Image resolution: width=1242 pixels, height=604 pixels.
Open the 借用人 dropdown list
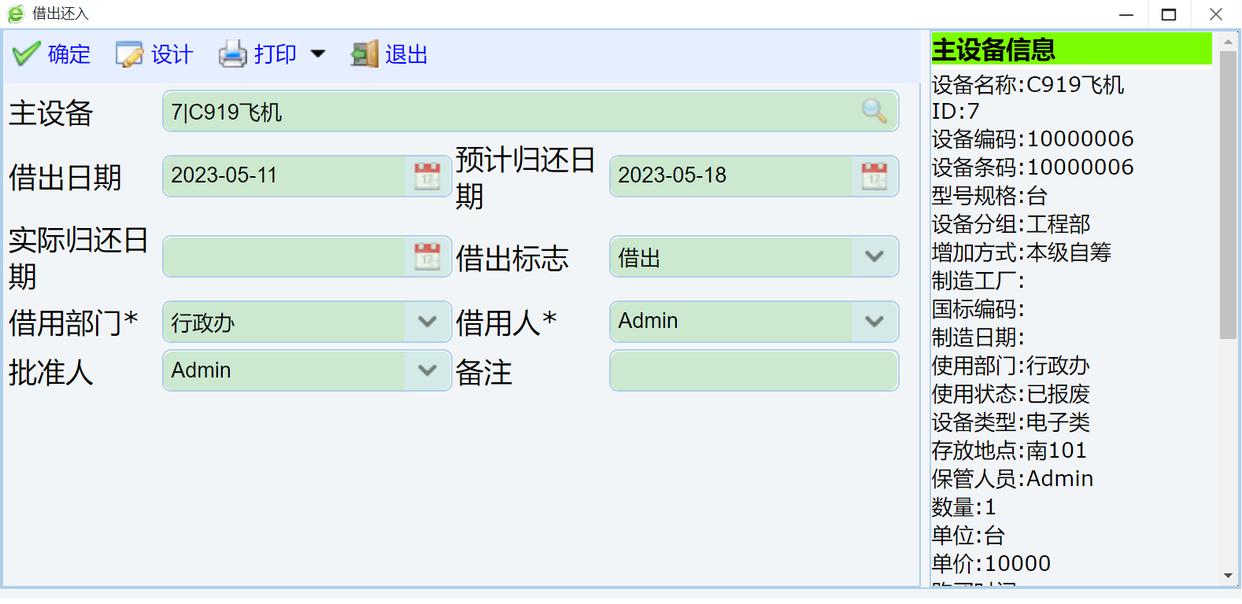pos(874,322)
